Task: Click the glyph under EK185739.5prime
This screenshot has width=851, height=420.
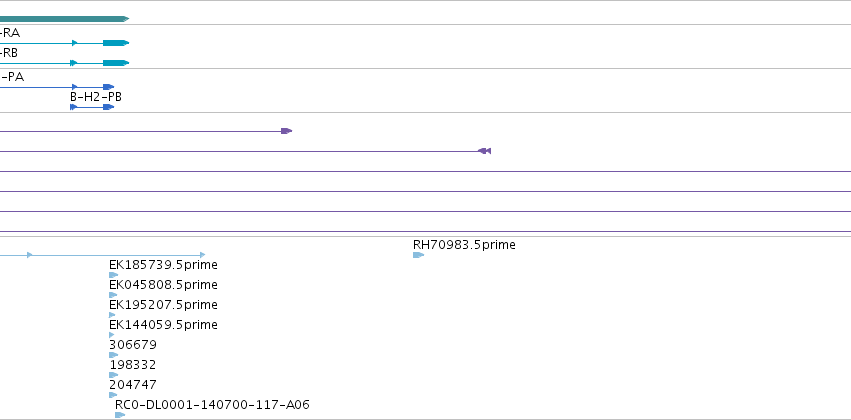Action: point(113,275)
